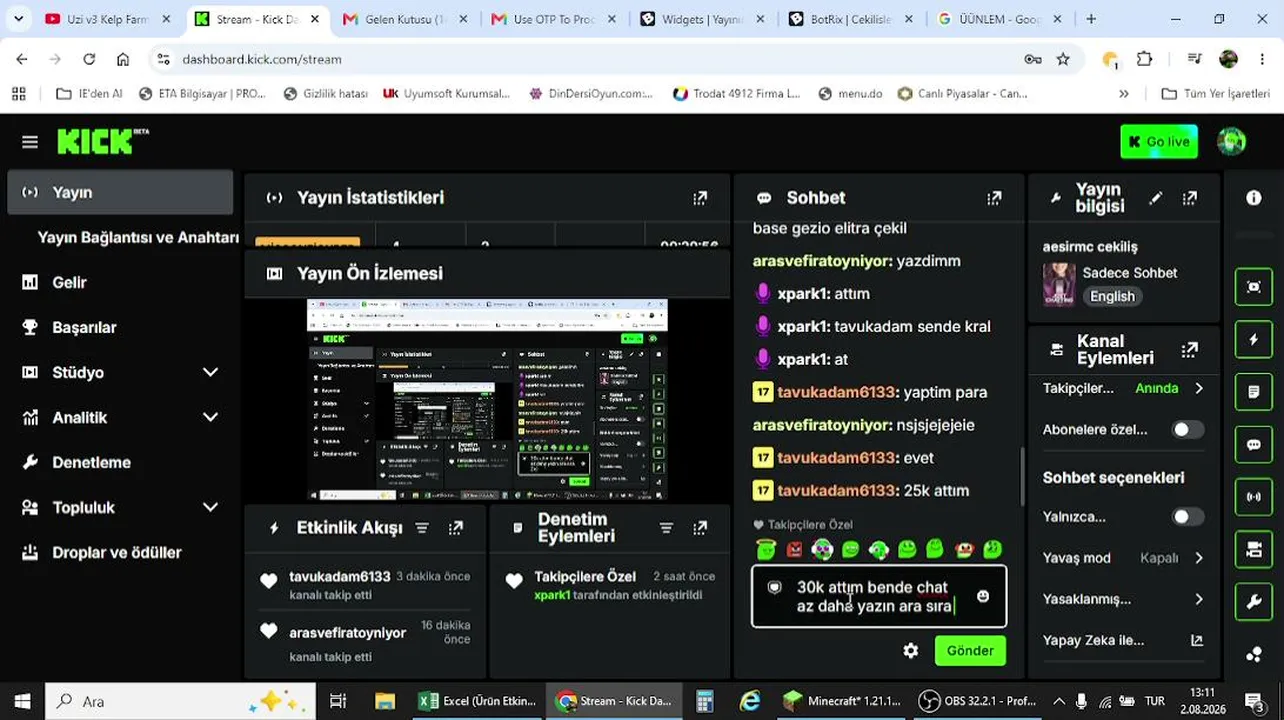
Task: Focus the browser address bar
Action: pos(590,59)
